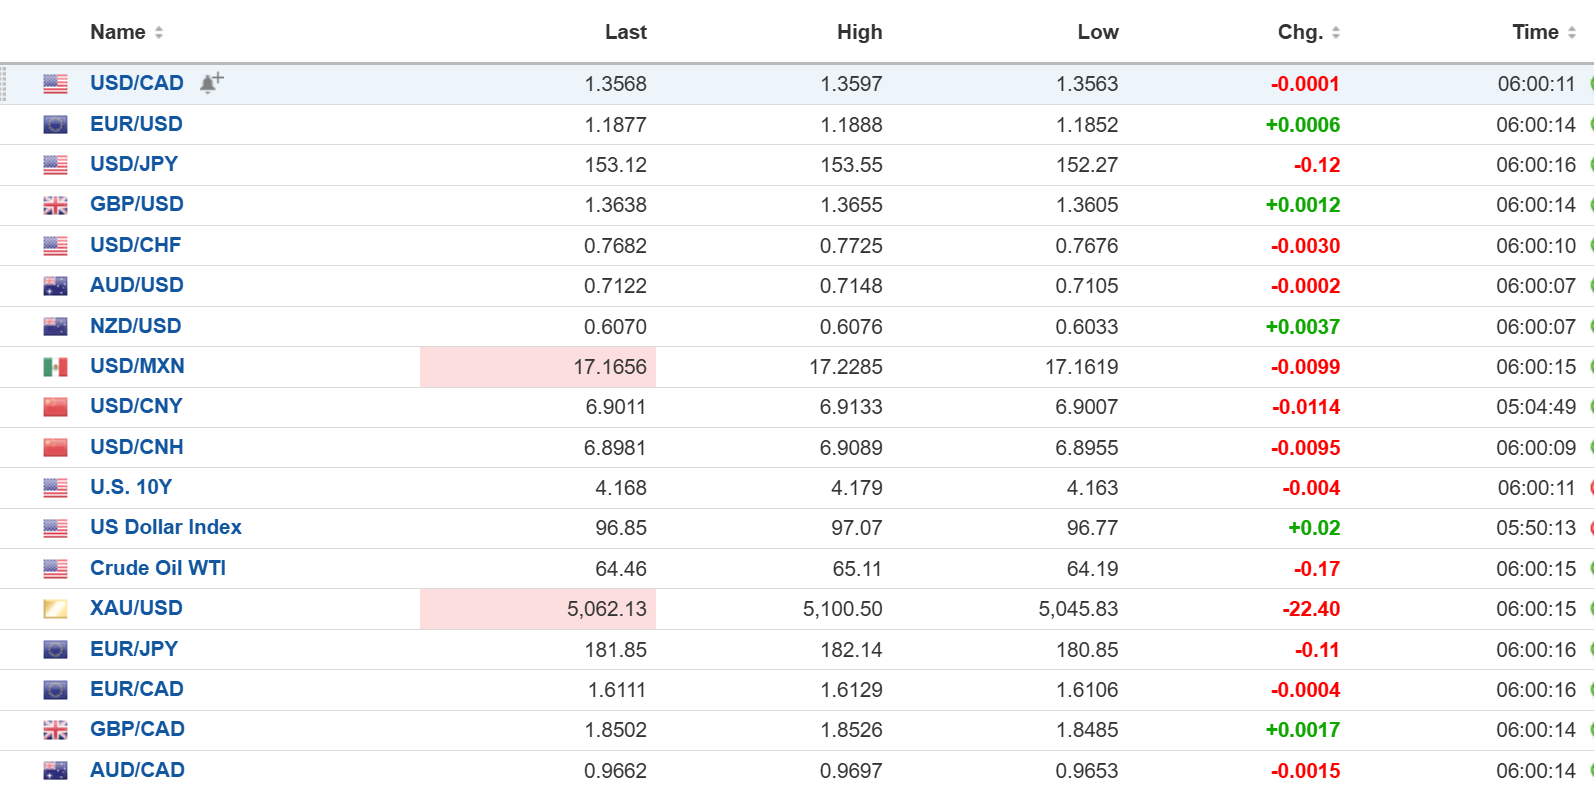1594x785 pixels.
Task: Open the U.S. 10Y bond yield link
Action: click(131, 487)
